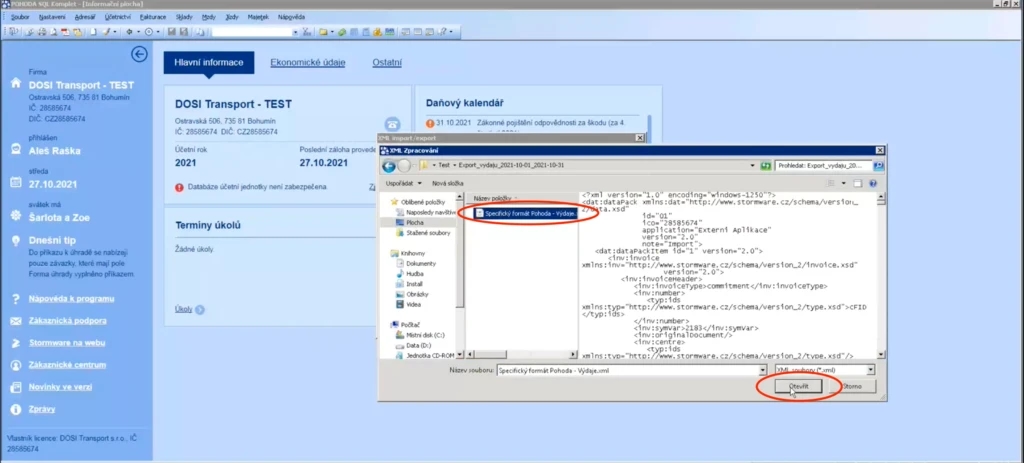The image size is (1024, 463).
Task: Click the lightbulb icon beside Dnešní tip
Action: 16,240
